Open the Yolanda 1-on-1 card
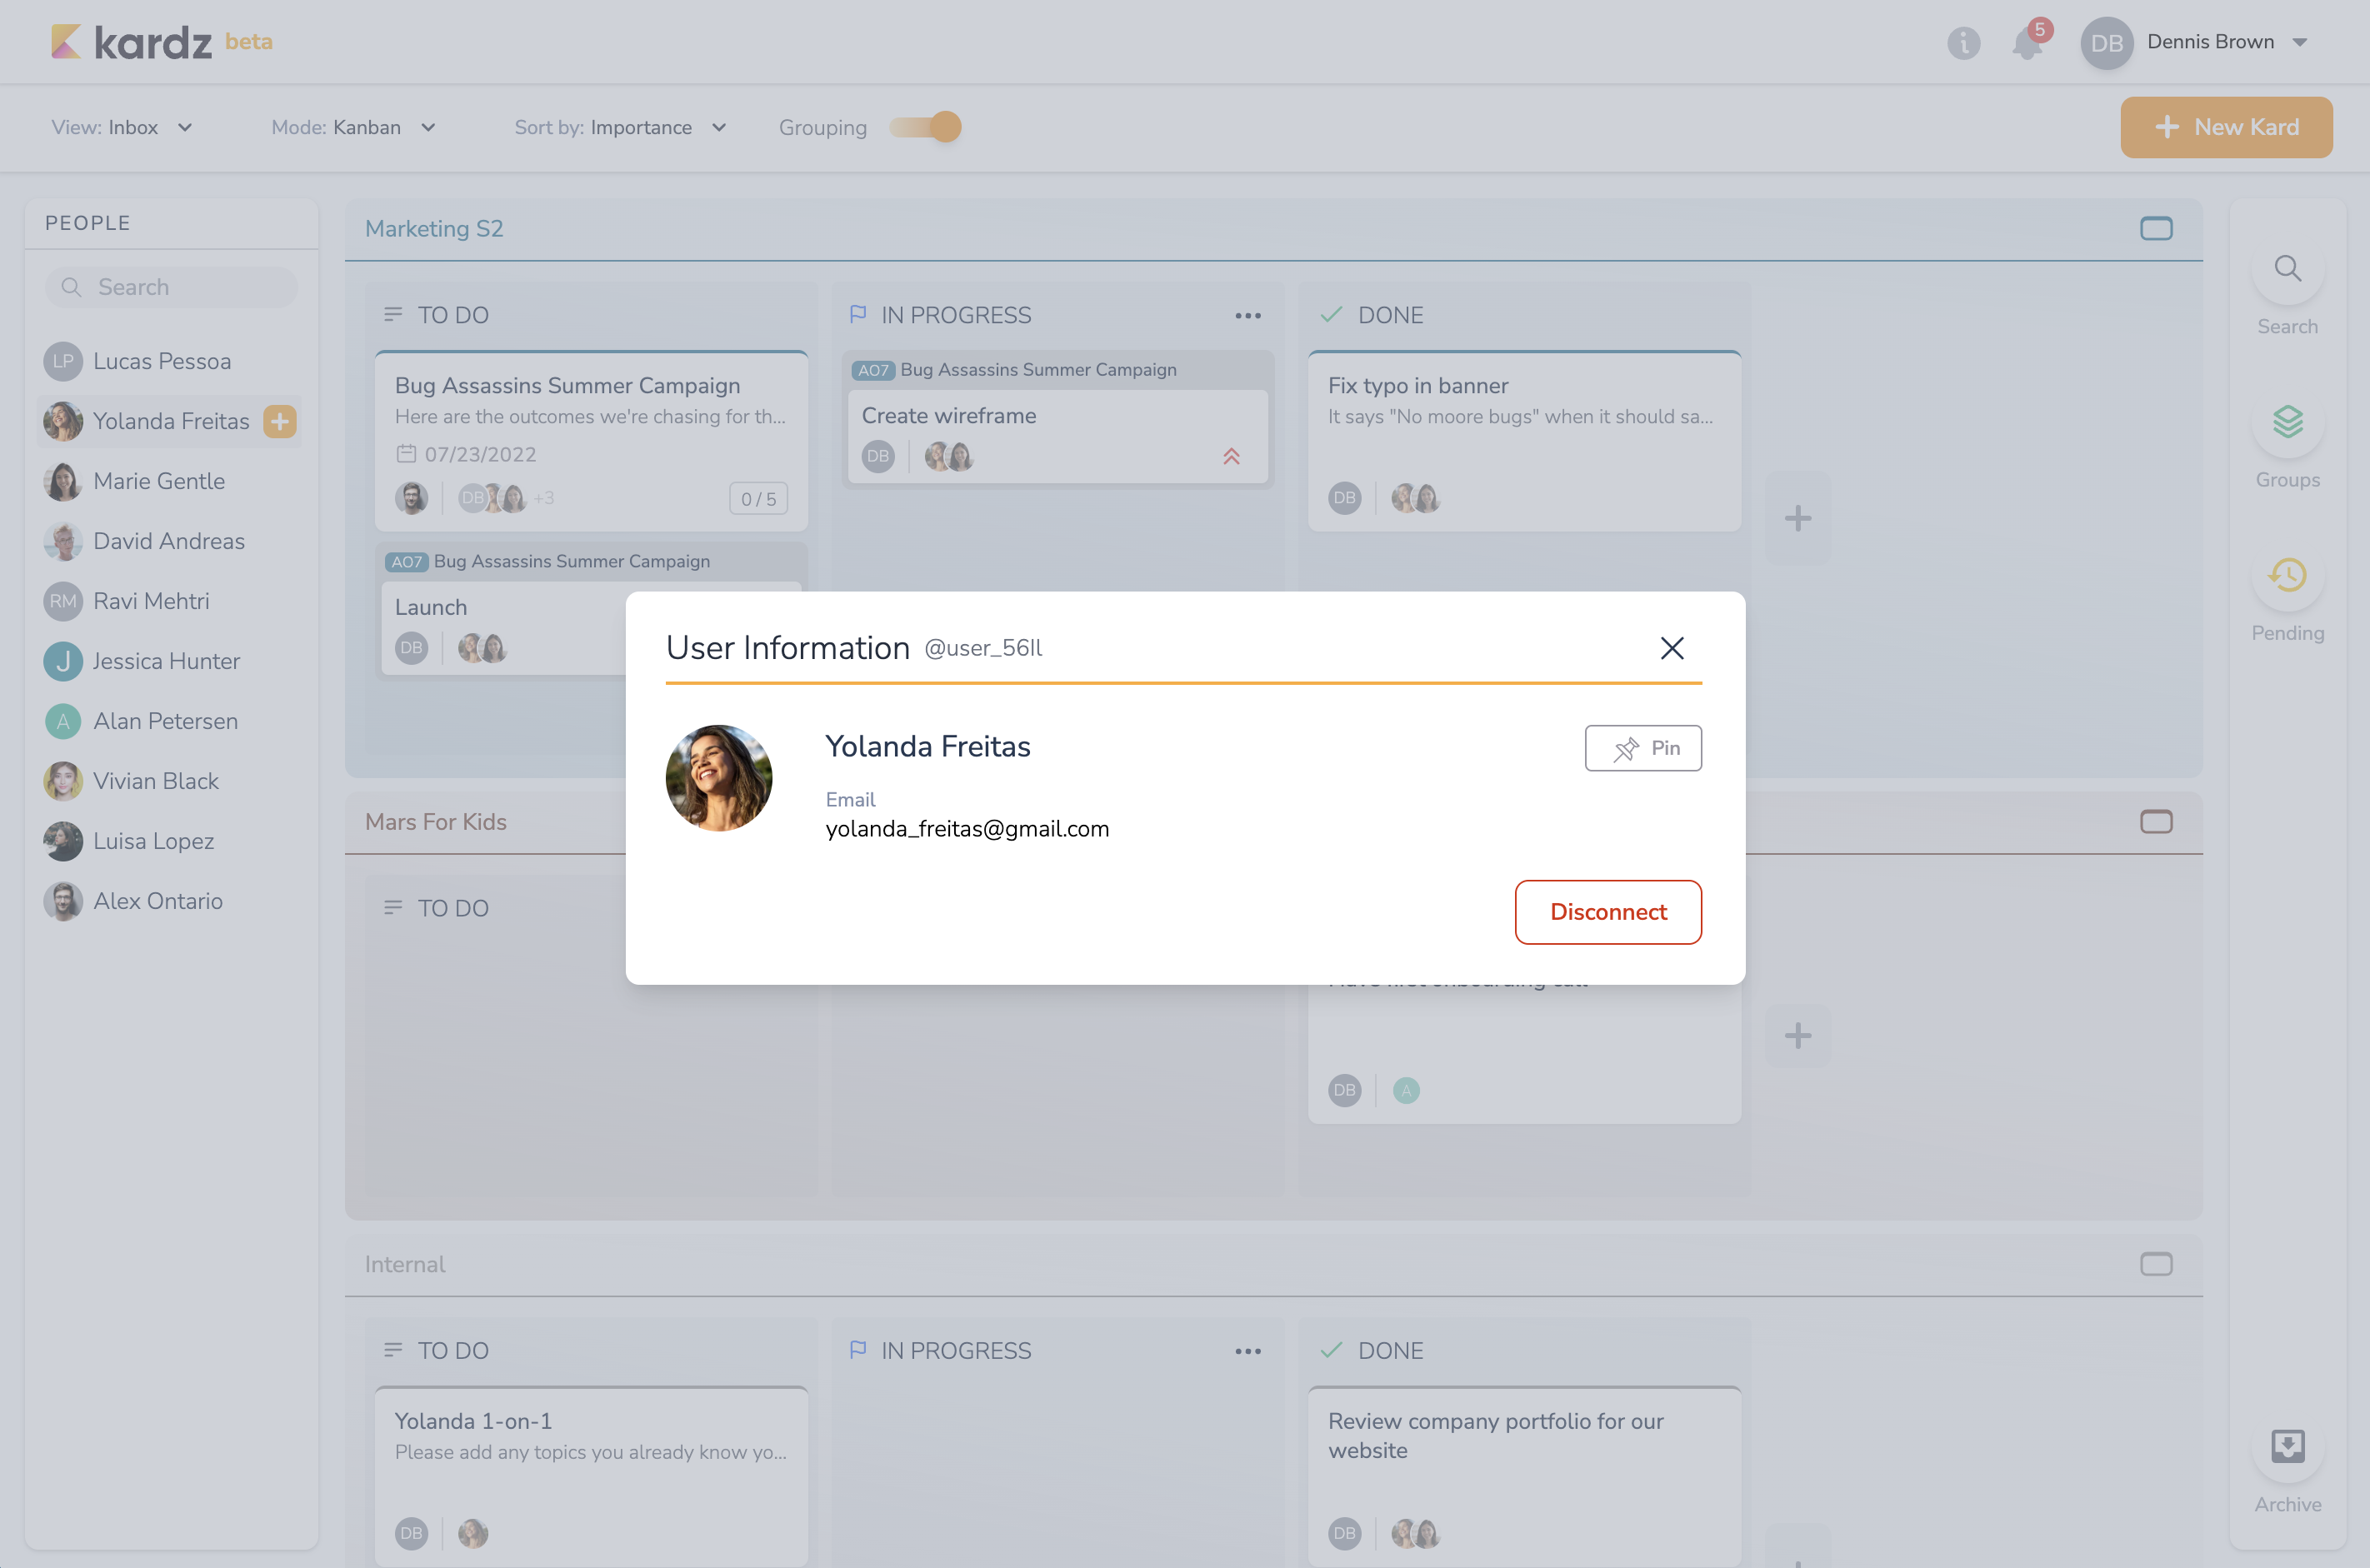The image size is (2370, 1568). (x=591, y=1476)
